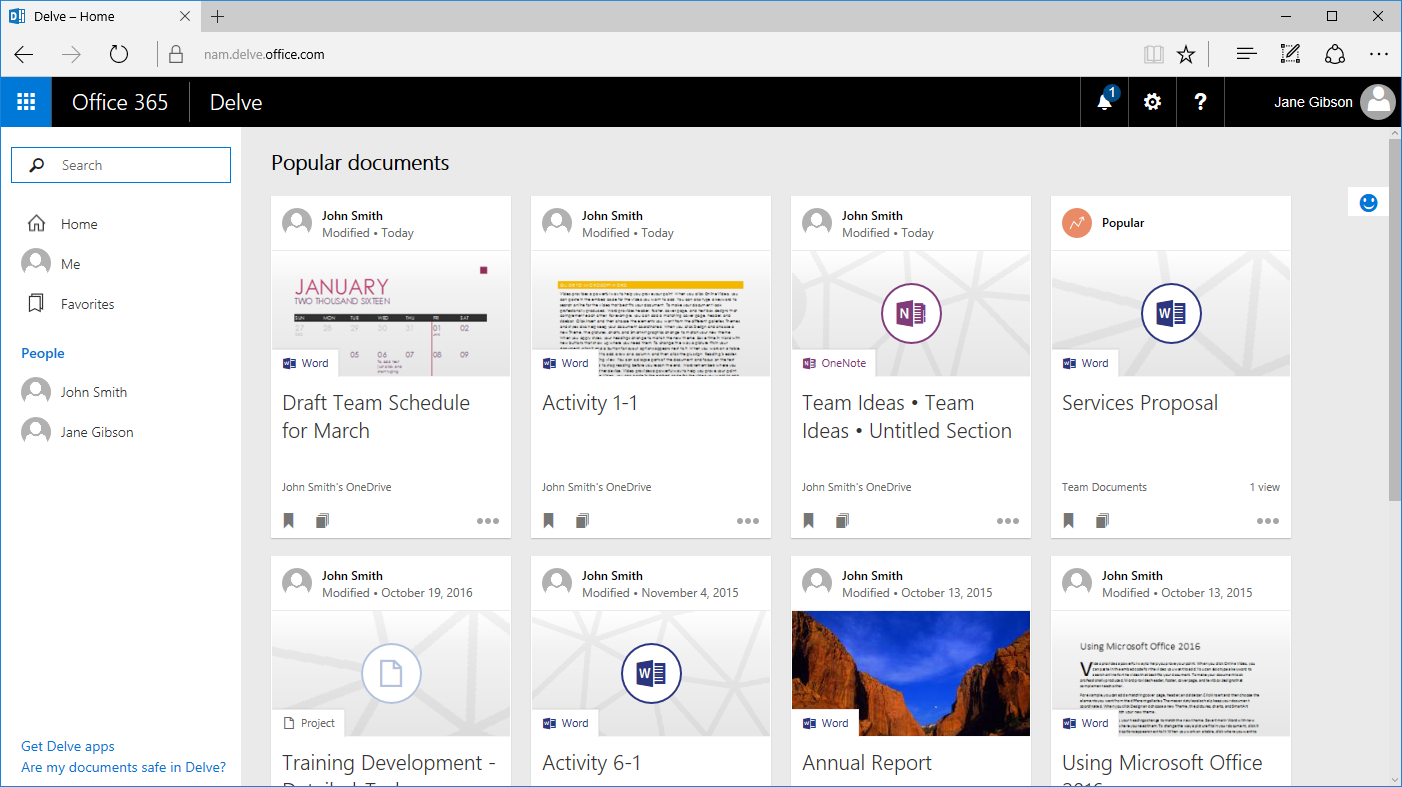Select John Smith under People
This screenshot has height=787, width=1402.
click(x=75, y=392)
